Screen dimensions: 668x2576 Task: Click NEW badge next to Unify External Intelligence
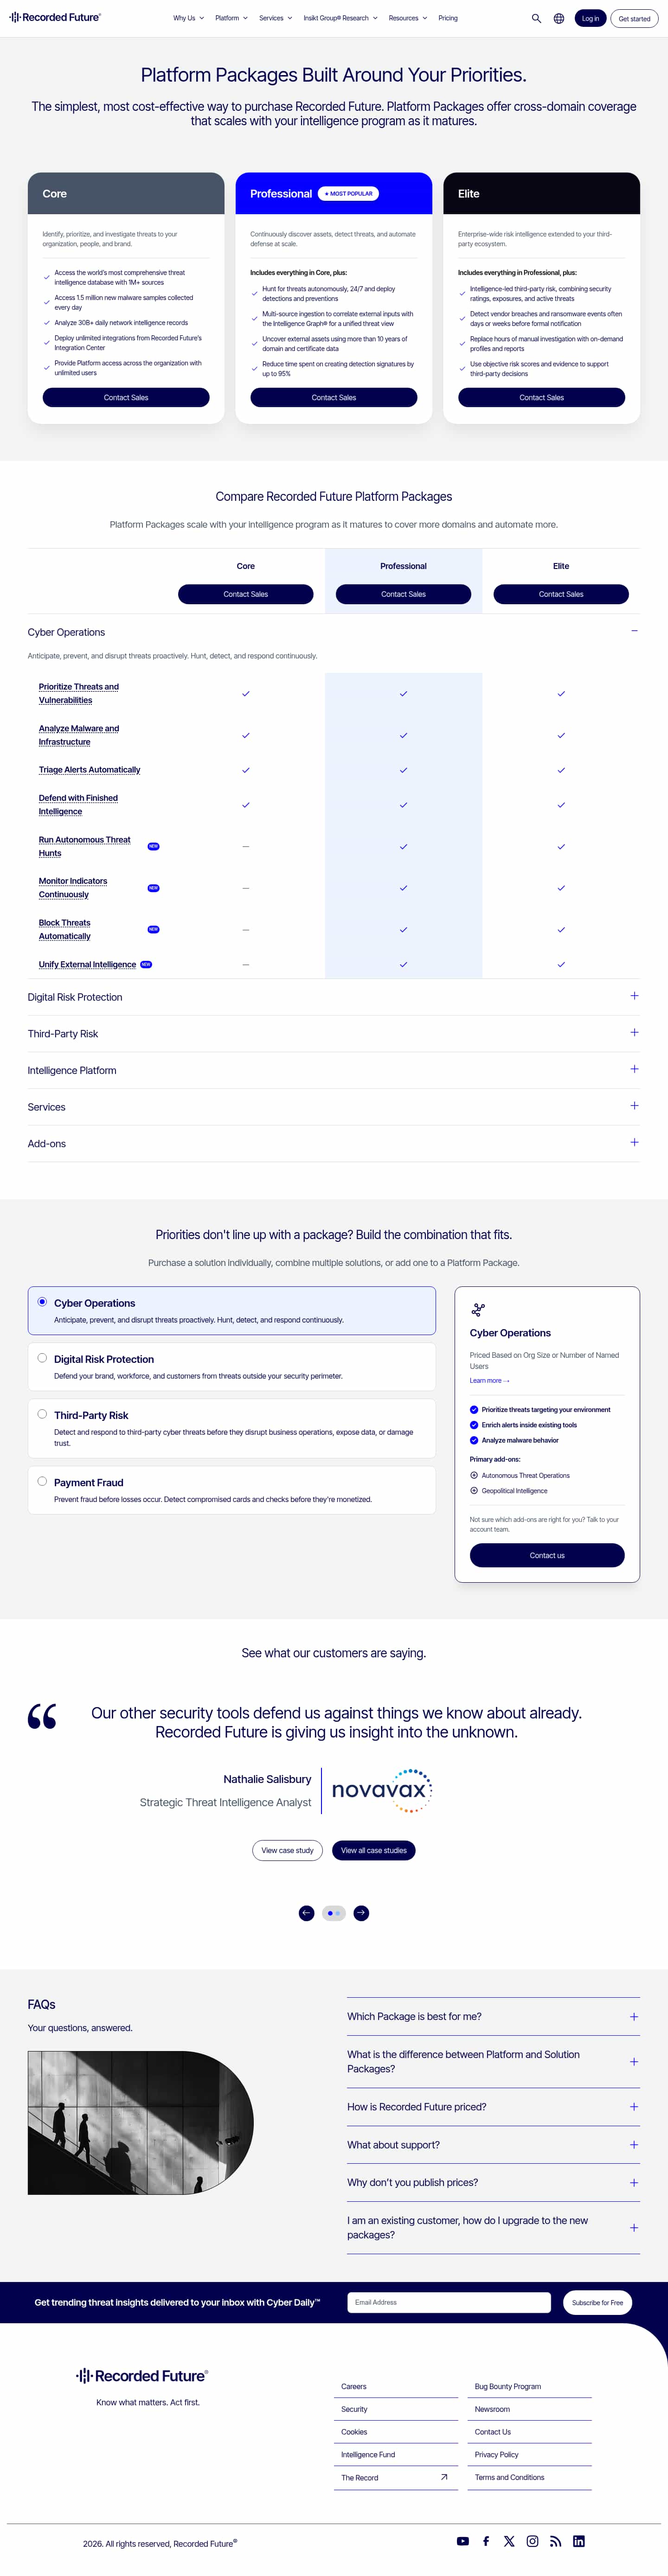click(x=146, y=965)
